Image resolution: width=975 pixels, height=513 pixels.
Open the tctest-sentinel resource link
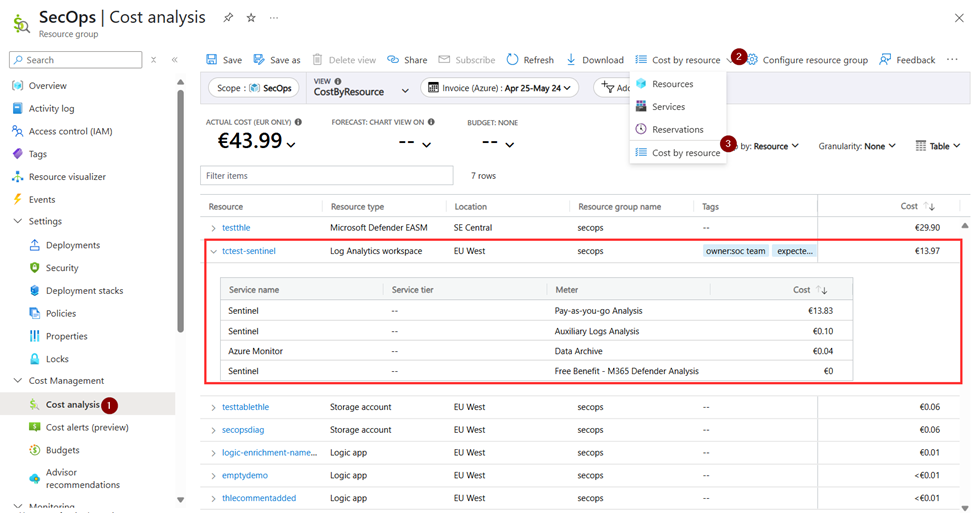pos(249,251)
